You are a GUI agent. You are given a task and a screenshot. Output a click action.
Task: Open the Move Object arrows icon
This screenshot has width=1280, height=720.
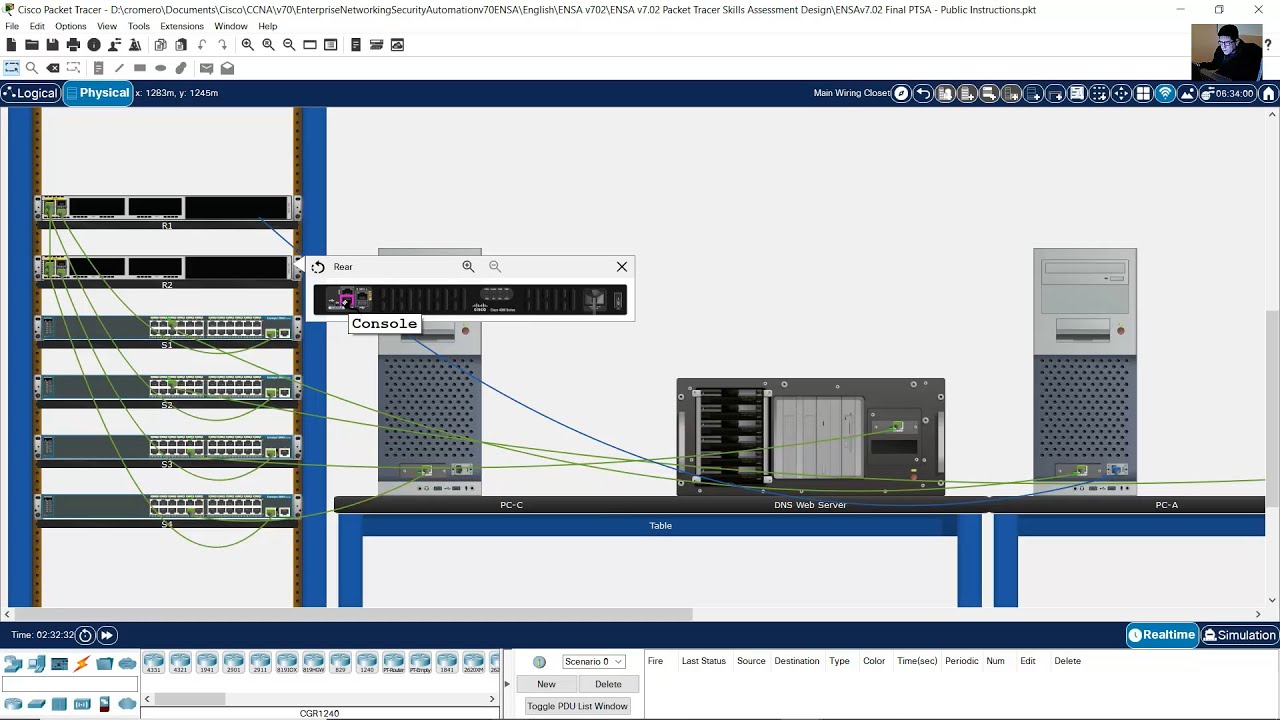tap(1121, 93)
